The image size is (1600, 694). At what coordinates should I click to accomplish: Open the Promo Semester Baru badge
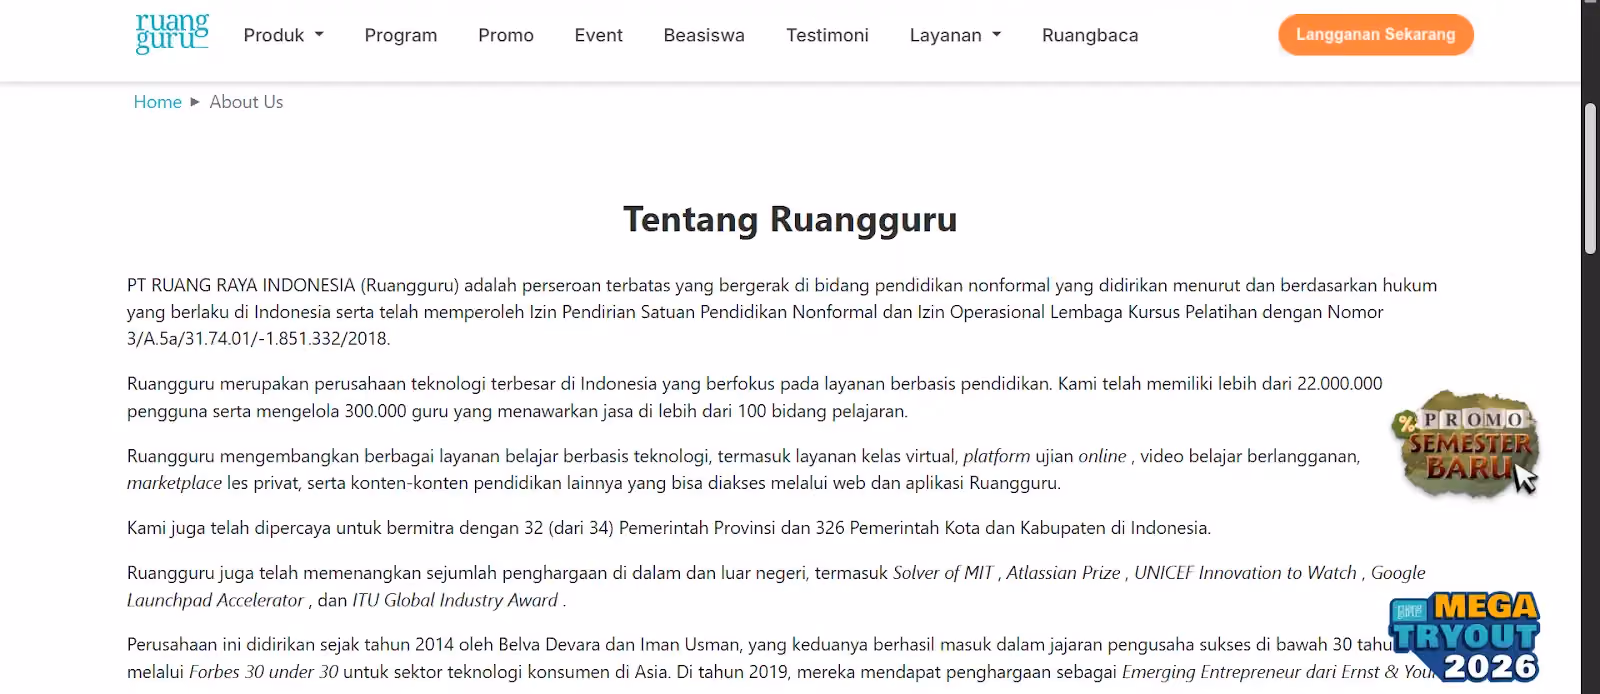(x=1466, y=445)
